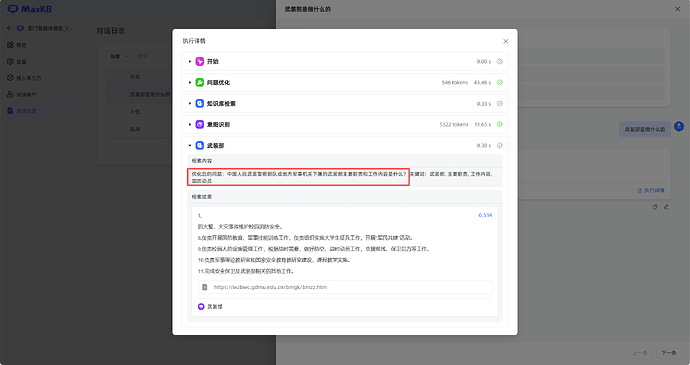Click the purple 意图识别 node icon

point(200,125)
